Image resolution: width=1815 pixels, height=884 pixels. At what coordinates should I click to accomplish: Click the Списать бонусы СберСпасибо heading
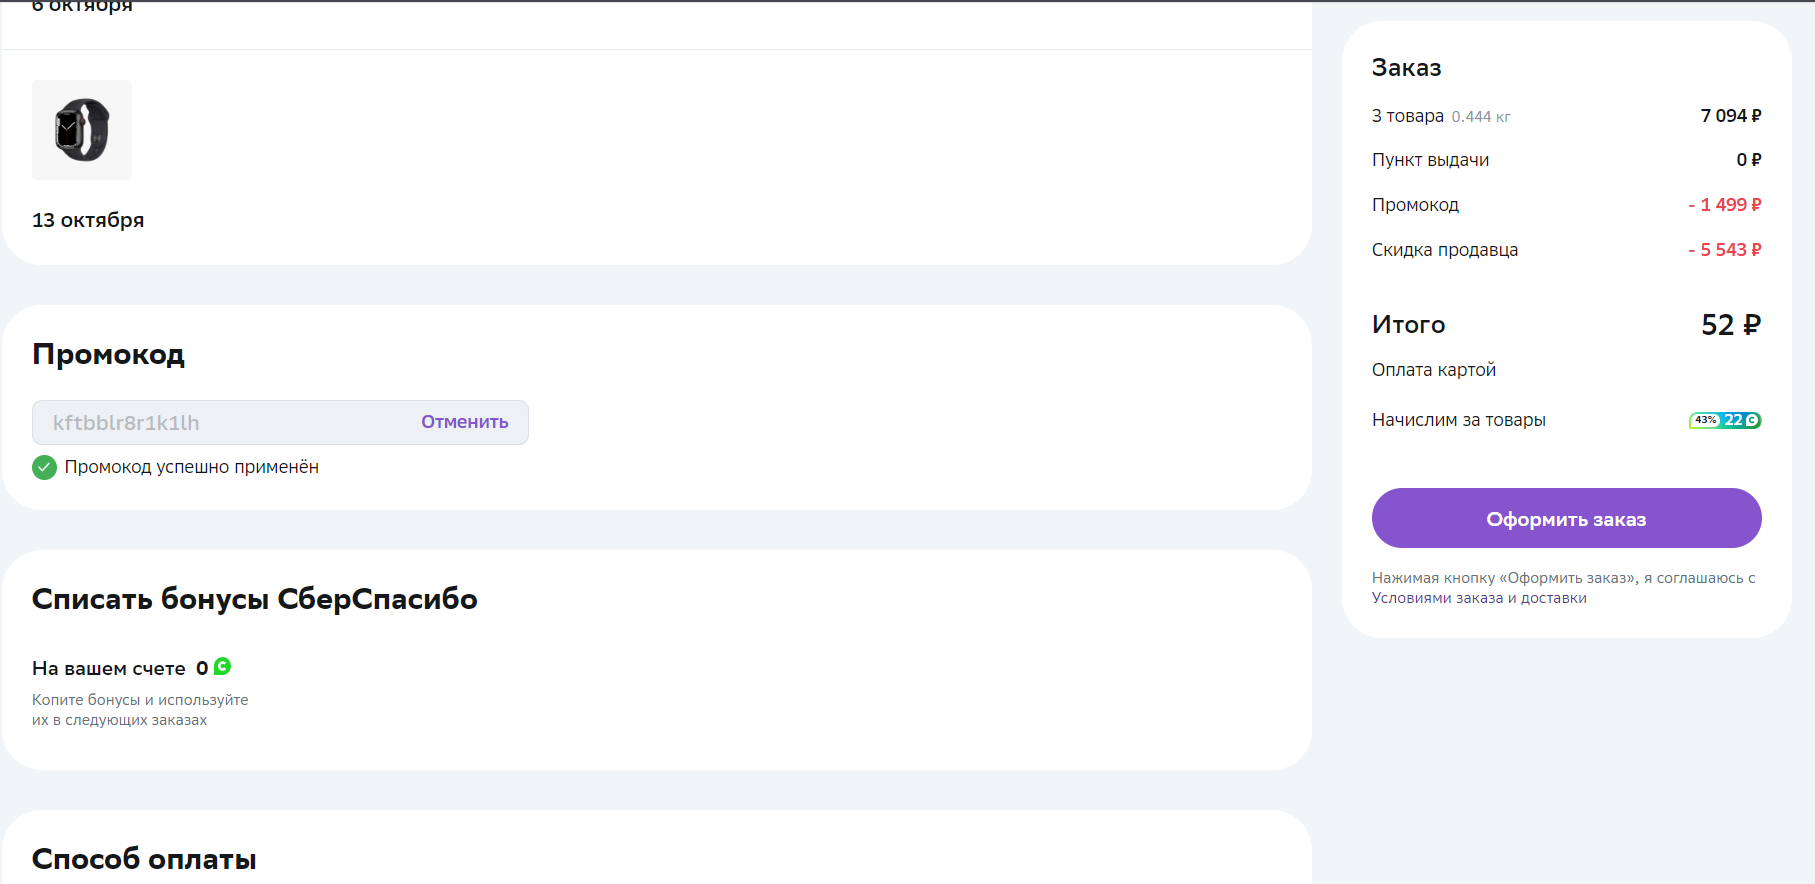pyautogui.click(x=255, y=599)
